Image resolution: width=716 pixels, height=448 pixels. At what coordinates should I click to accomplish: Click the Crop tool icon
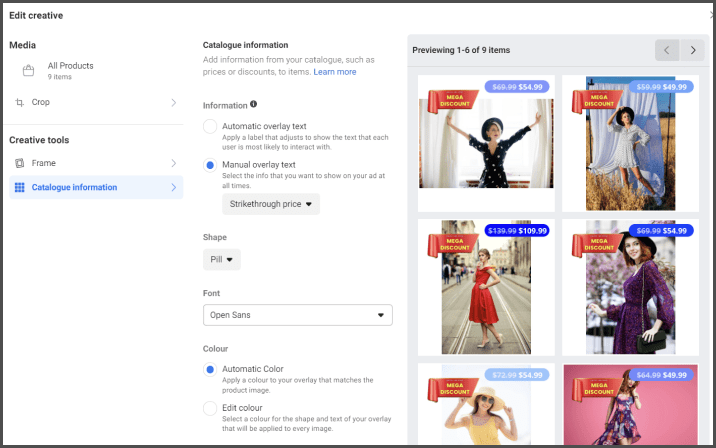[20, 102]
